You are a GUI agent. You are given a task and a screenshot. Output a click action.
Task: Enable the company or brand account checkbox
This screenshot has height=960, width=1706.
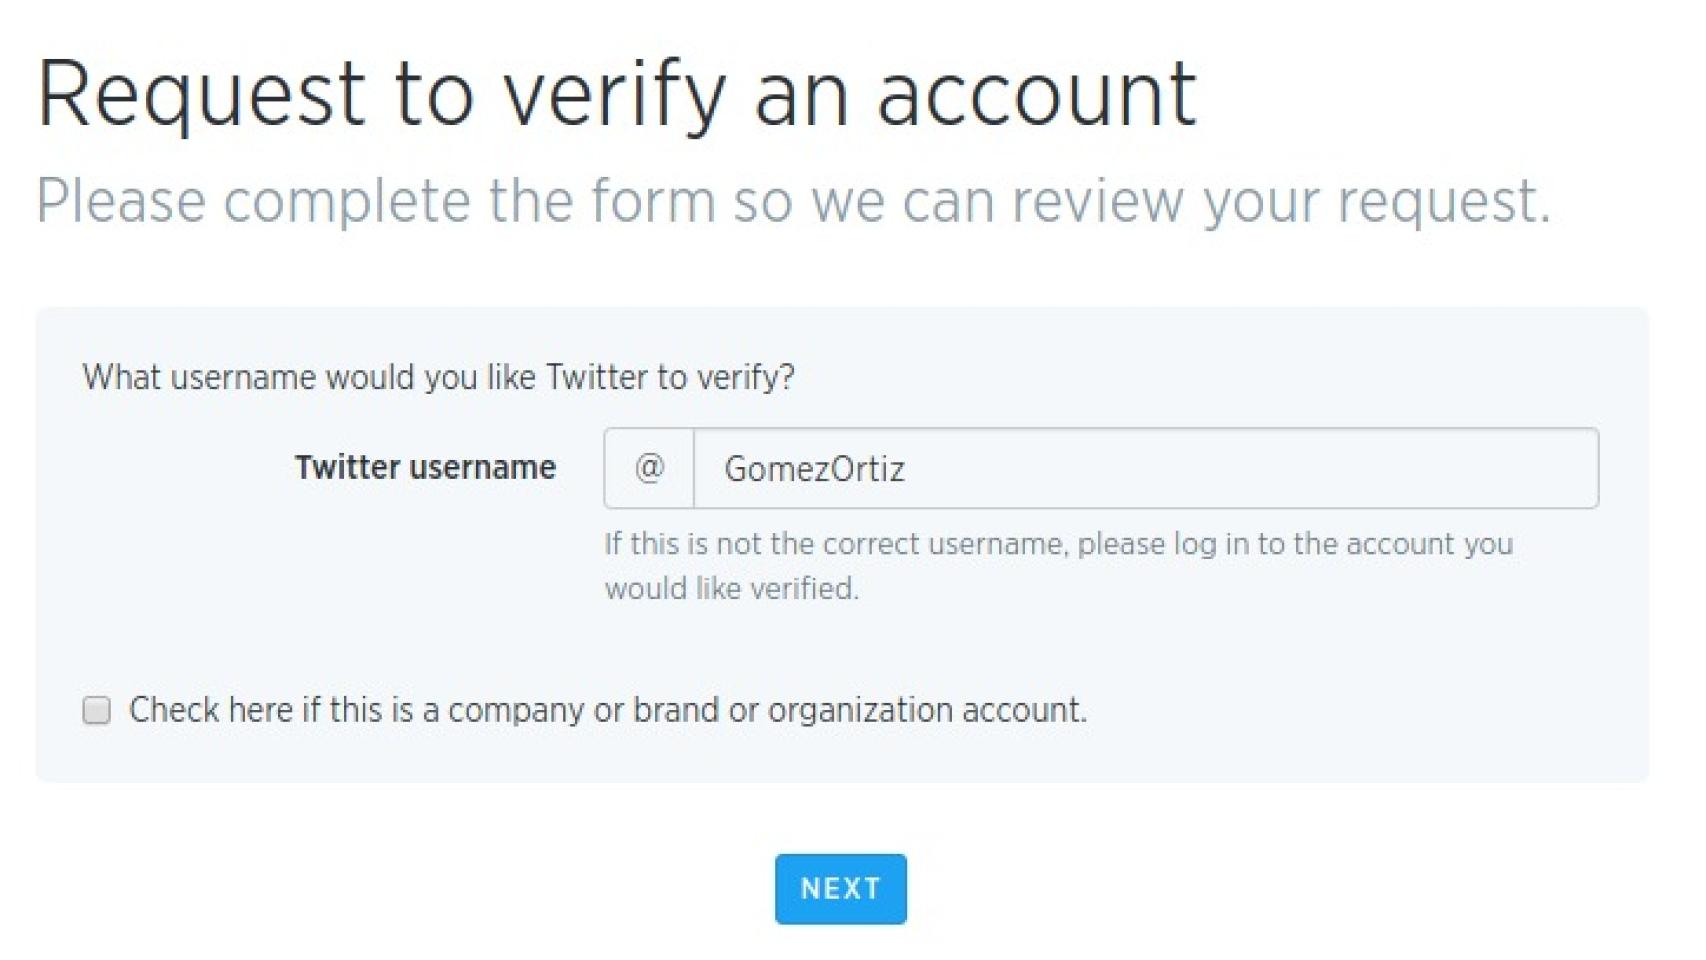(98, 710)
